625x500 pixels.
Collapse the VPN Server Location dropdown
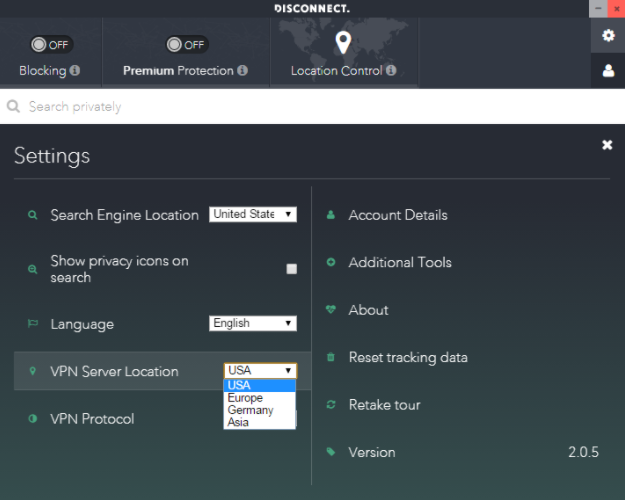pos(260,370)
